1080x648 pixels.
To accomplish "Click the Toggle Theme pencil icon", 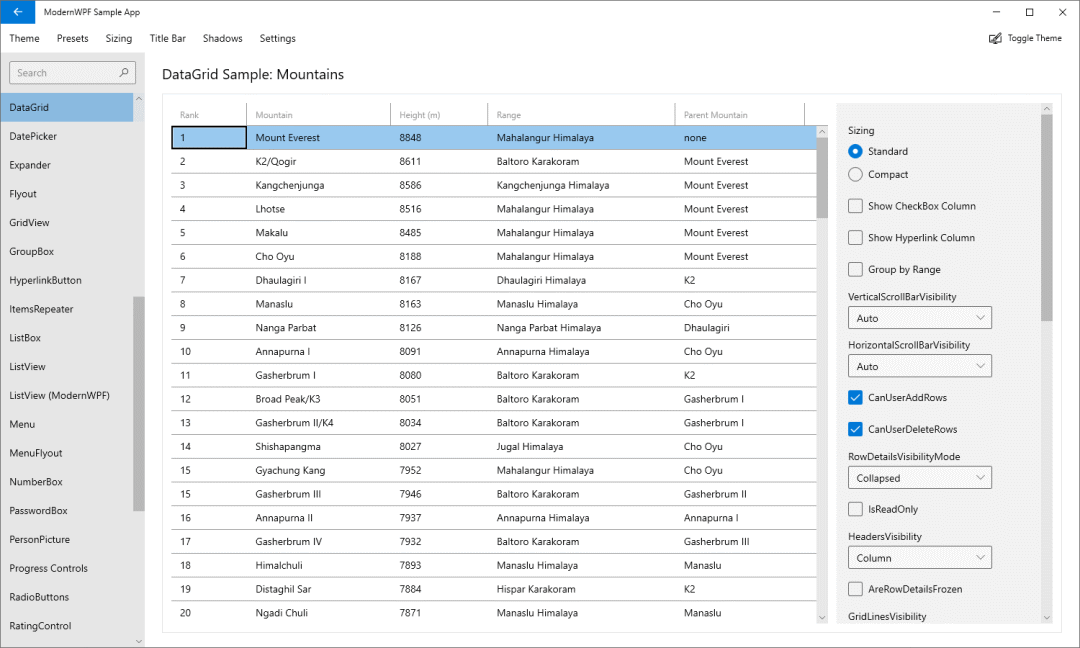I will click(994, 38).
